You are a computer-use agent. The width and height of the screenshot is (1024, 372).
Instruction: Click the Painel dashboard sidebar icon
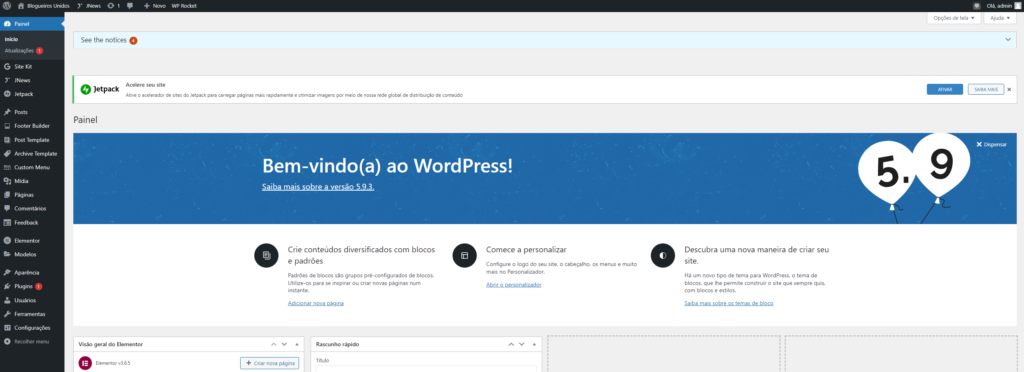(x=7, y=23)
